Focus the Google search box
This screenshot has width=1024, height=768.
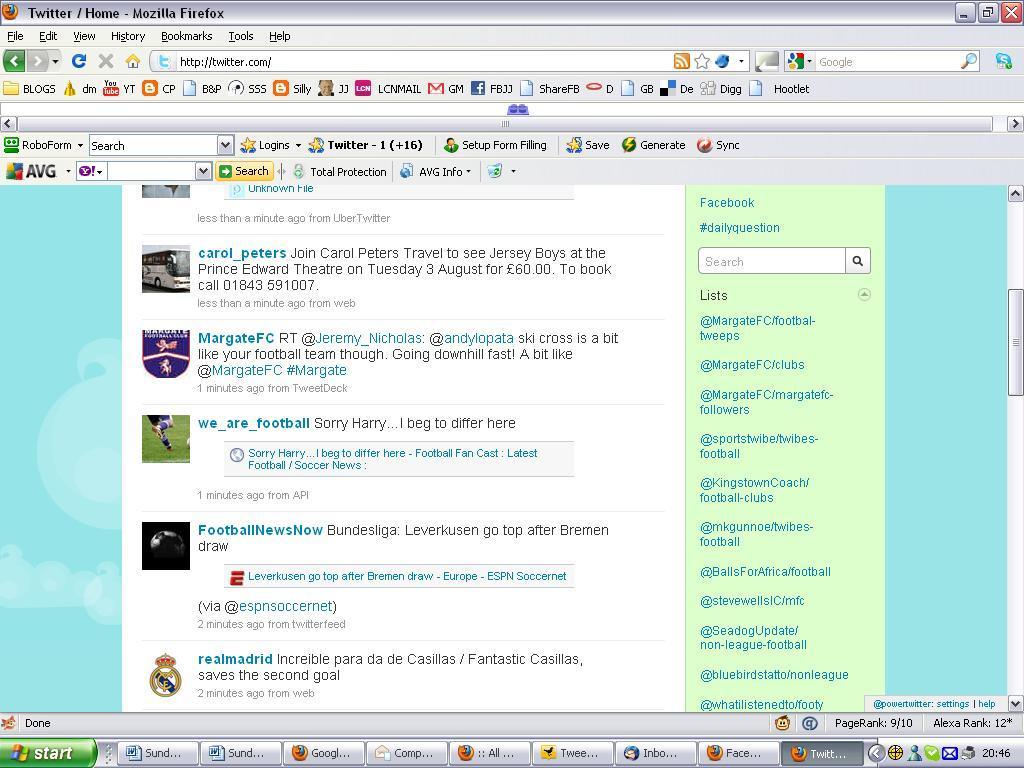coord(887,61)
